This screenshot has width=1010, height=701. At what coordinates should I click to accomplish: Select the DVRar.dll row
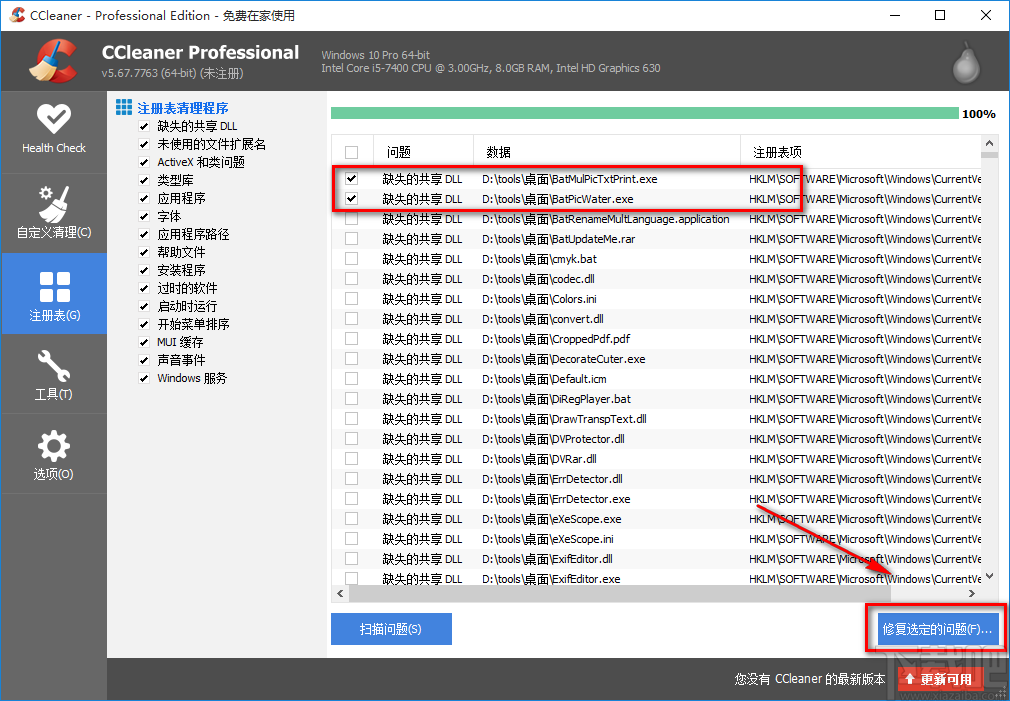(656, 459)
